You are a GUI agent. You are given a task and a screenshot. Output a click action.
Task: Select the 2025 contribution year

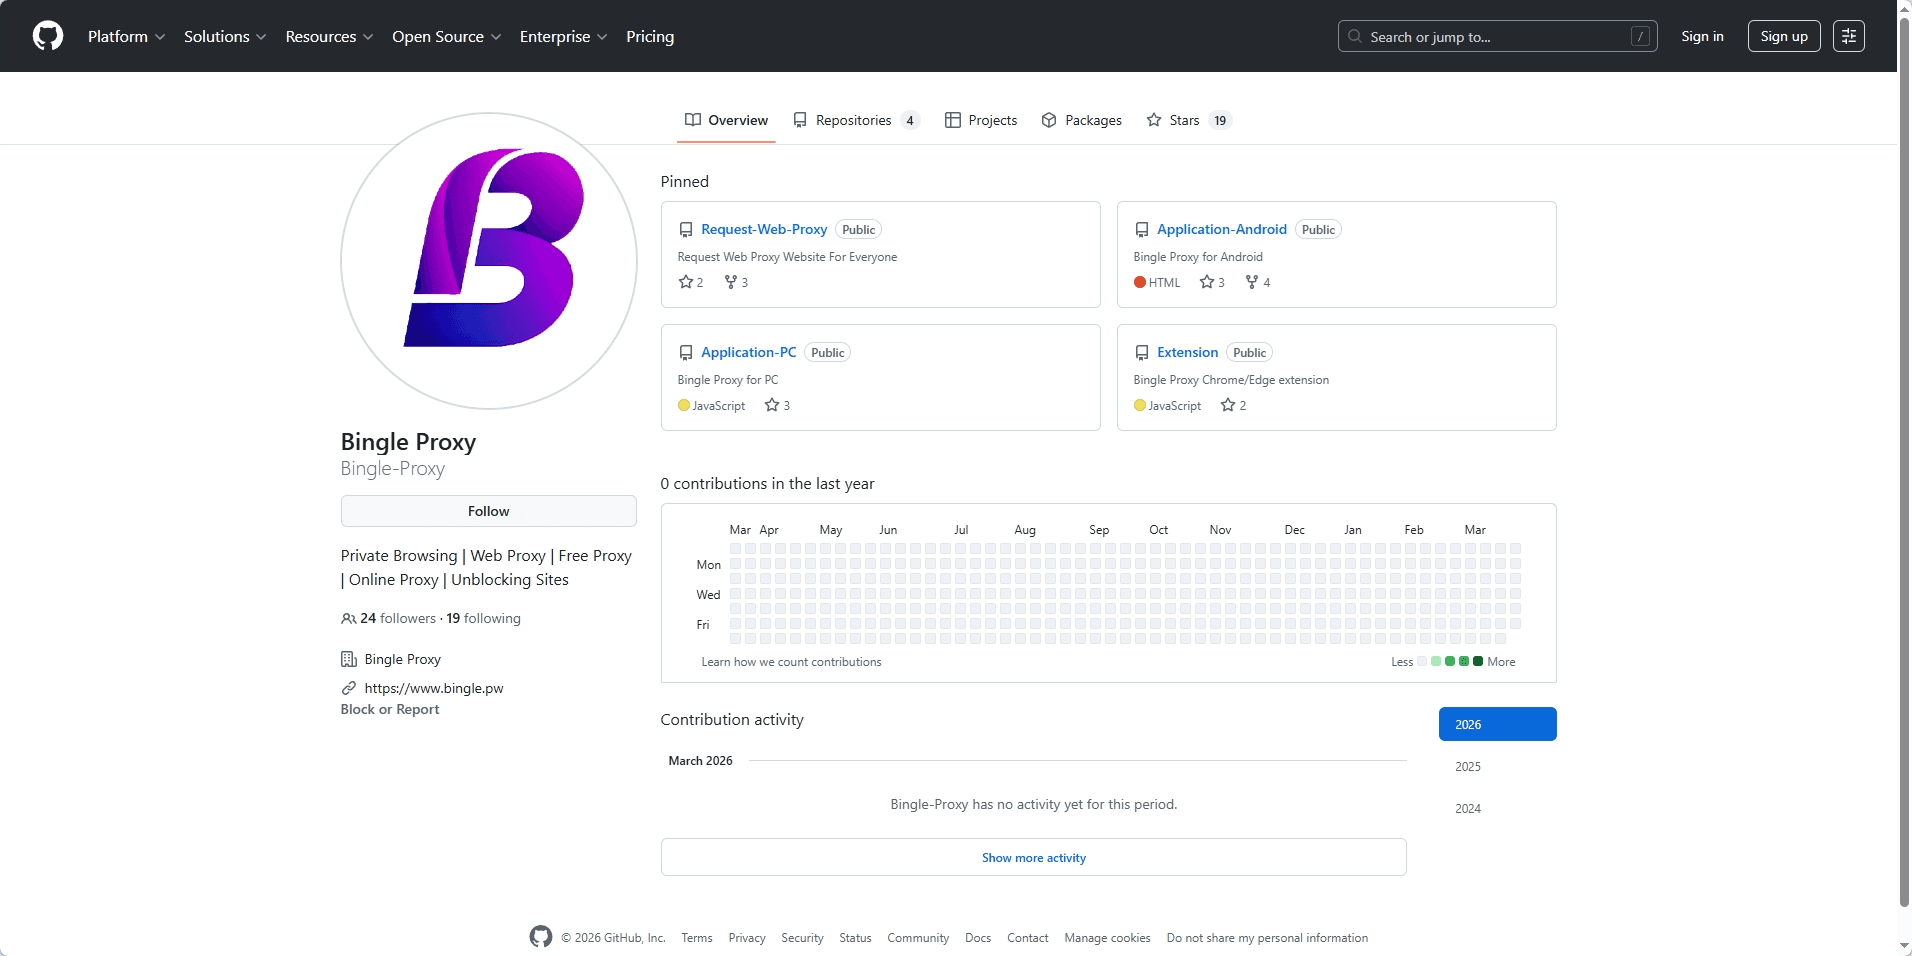[1468, 767]
